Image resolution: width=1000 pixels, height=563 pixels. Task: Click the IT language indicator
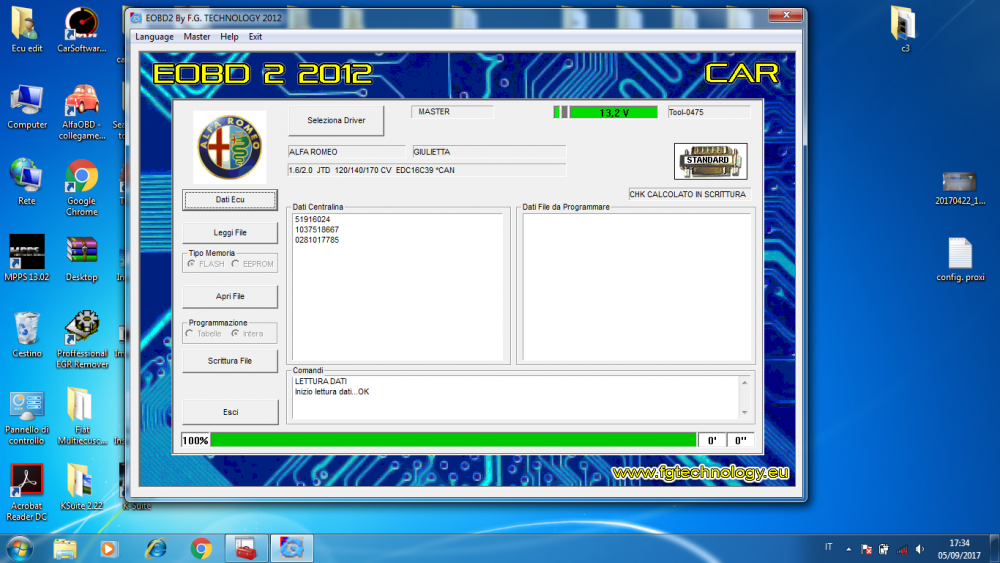(828, 547)
